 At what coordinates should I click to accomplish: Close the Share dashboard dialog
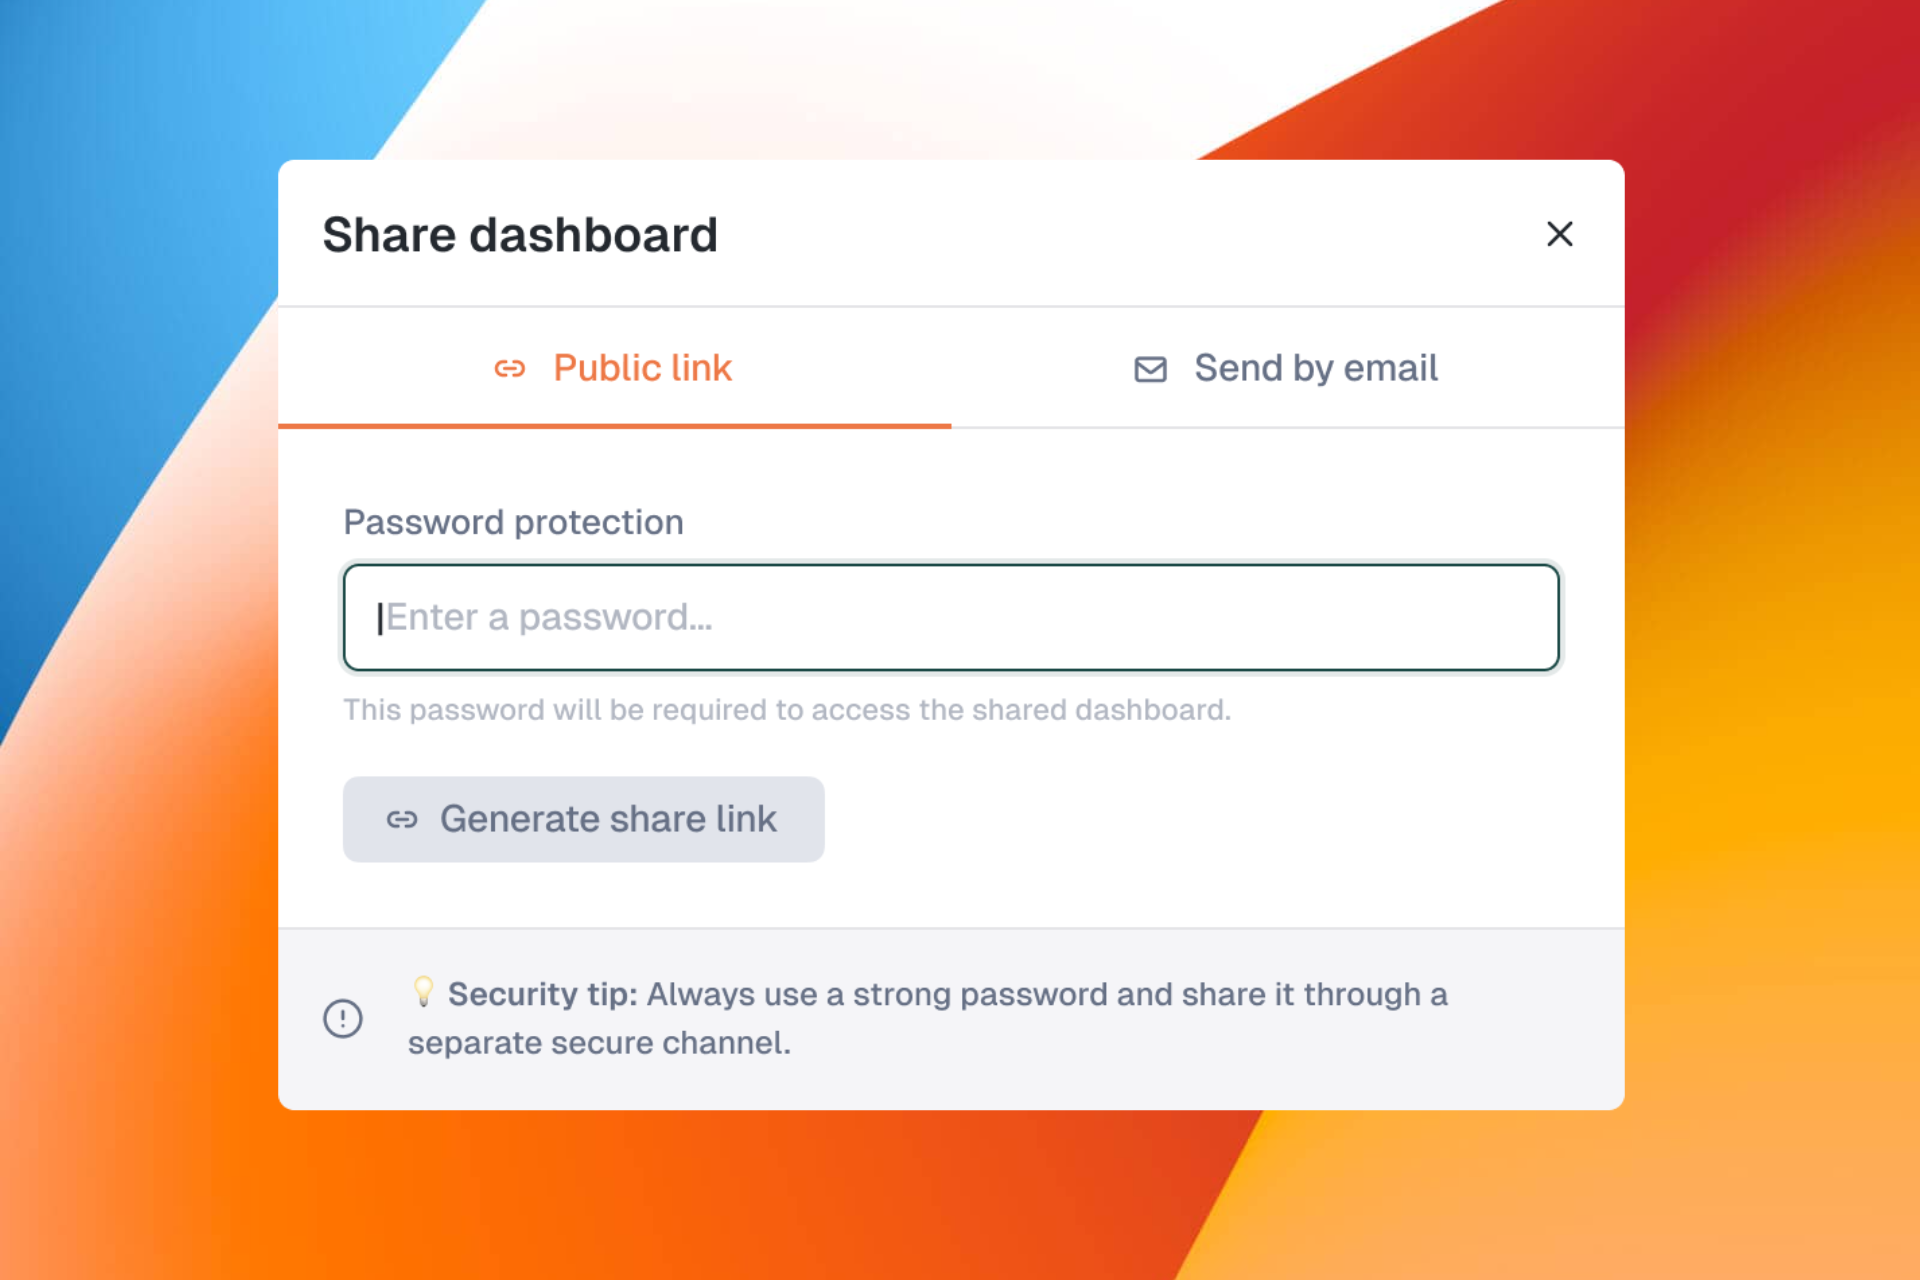pos(1559,234)
